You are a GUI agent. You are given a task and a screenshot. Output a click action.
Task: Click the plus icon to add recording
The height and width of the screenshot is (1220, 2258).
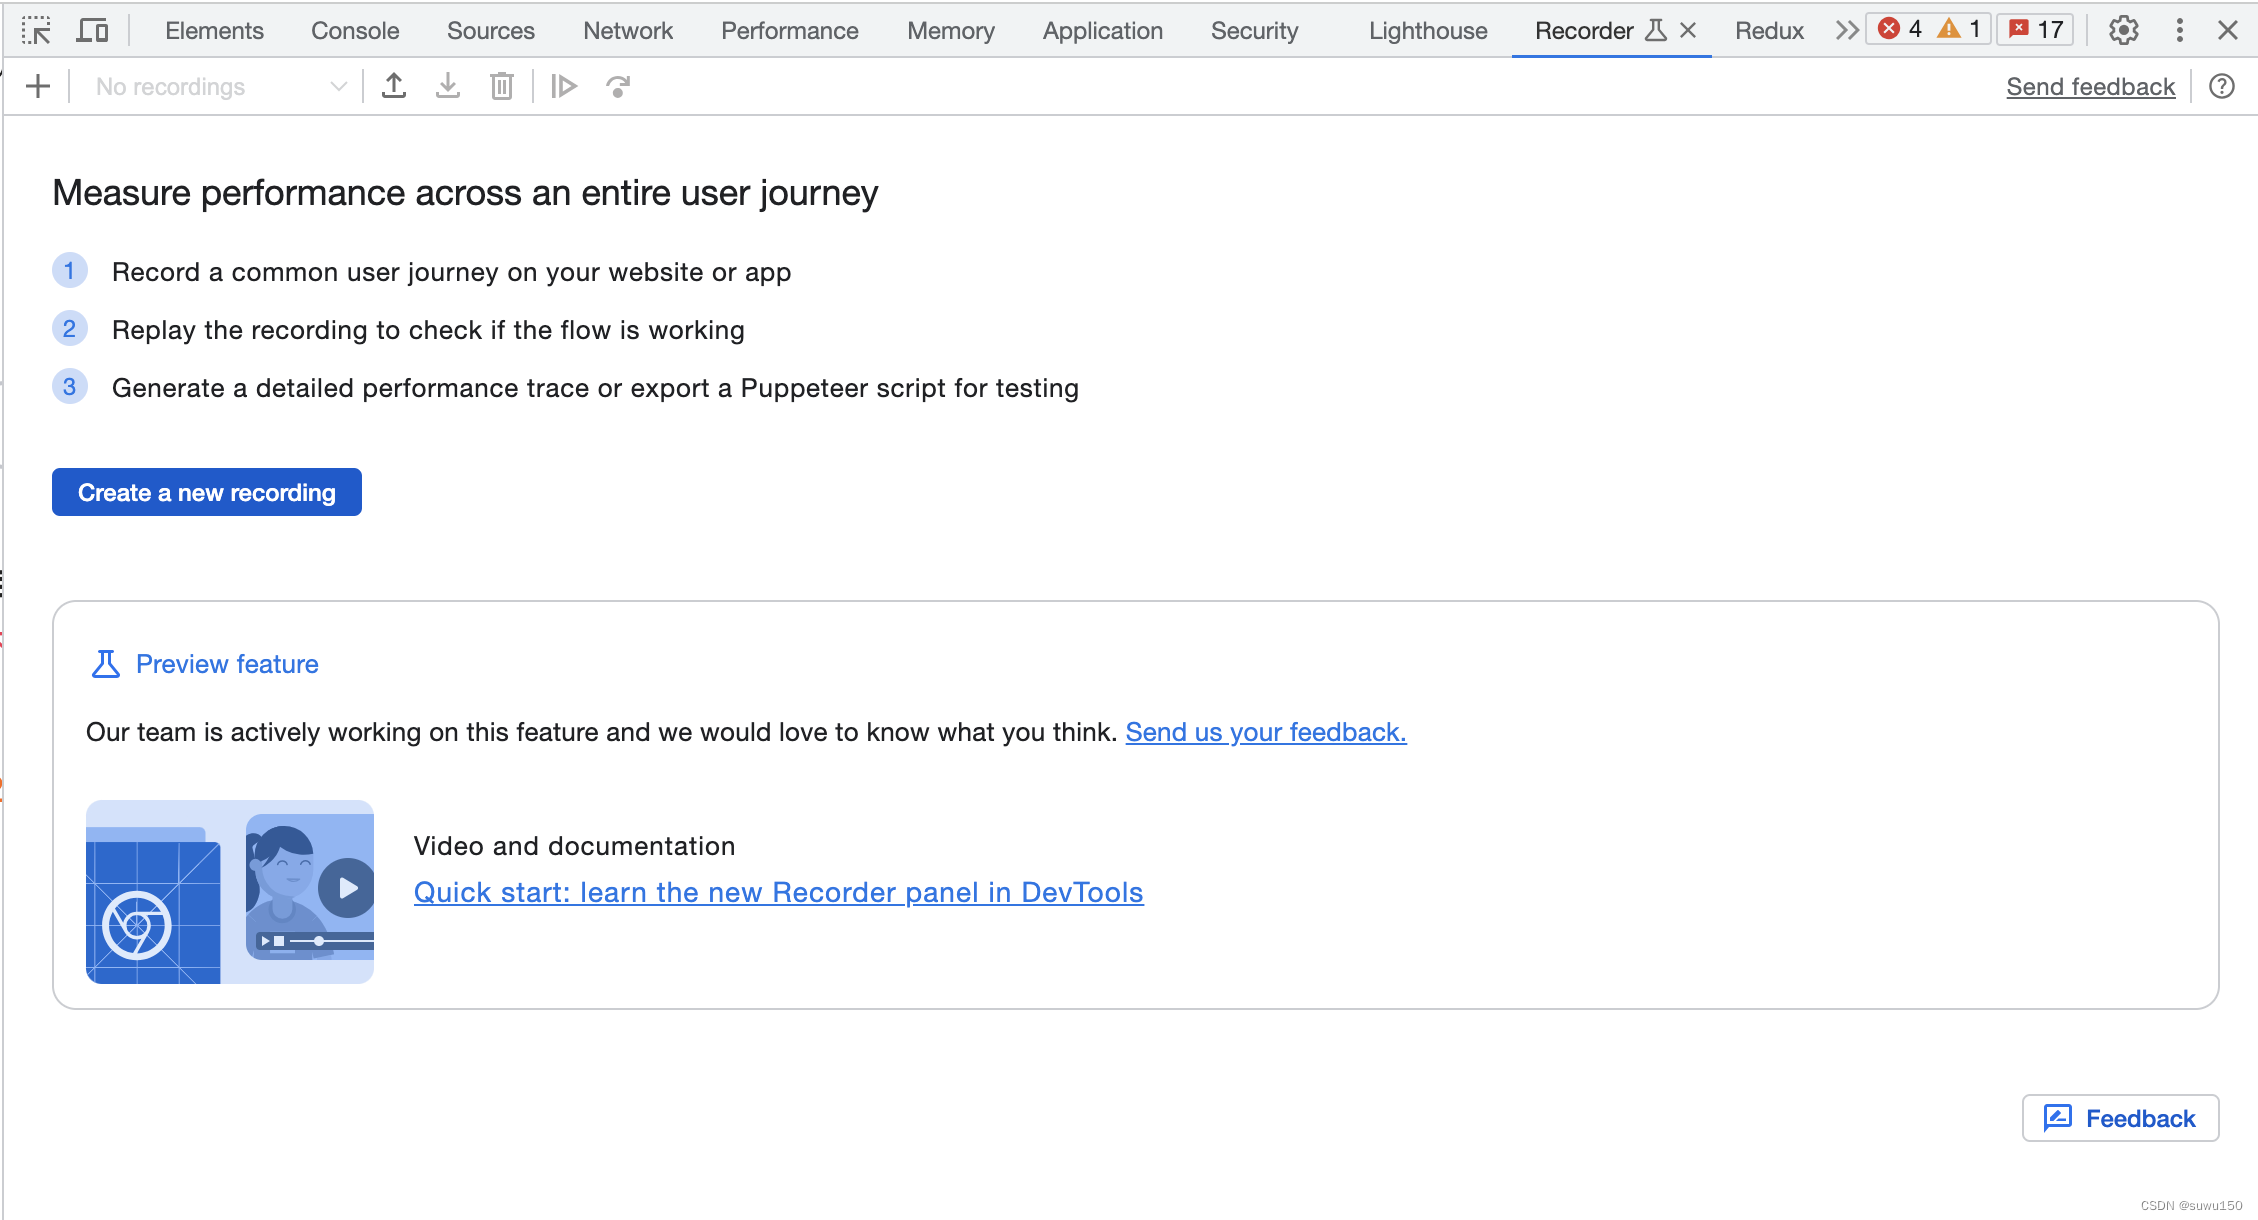coord(38,87)
